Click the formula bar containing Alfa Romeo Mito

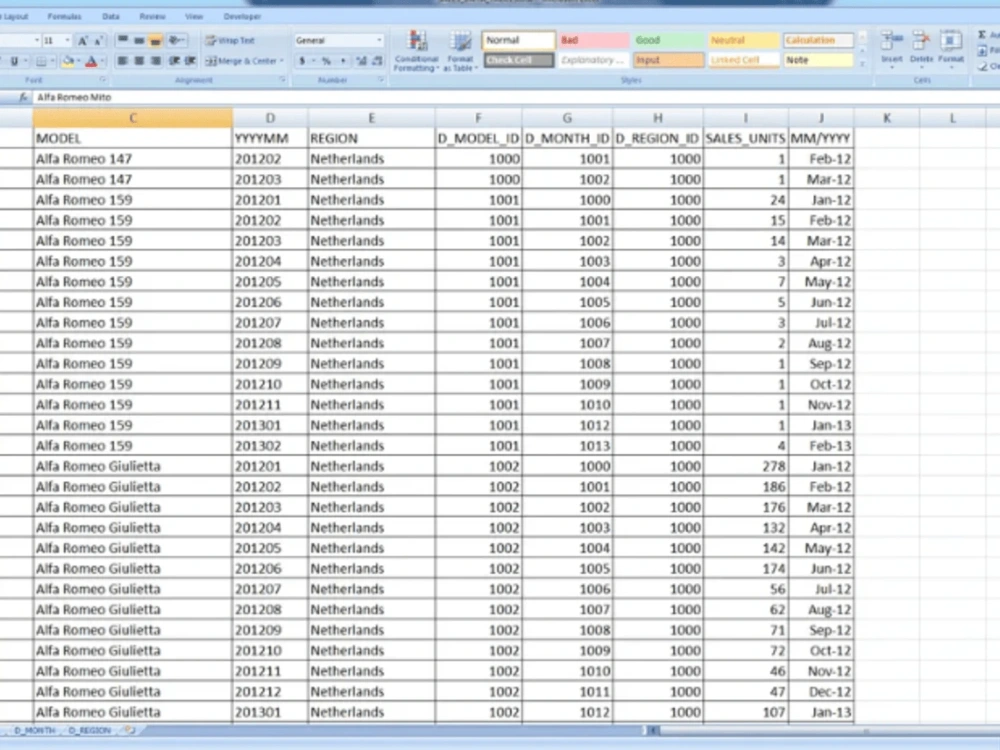(x=517, y=97)
